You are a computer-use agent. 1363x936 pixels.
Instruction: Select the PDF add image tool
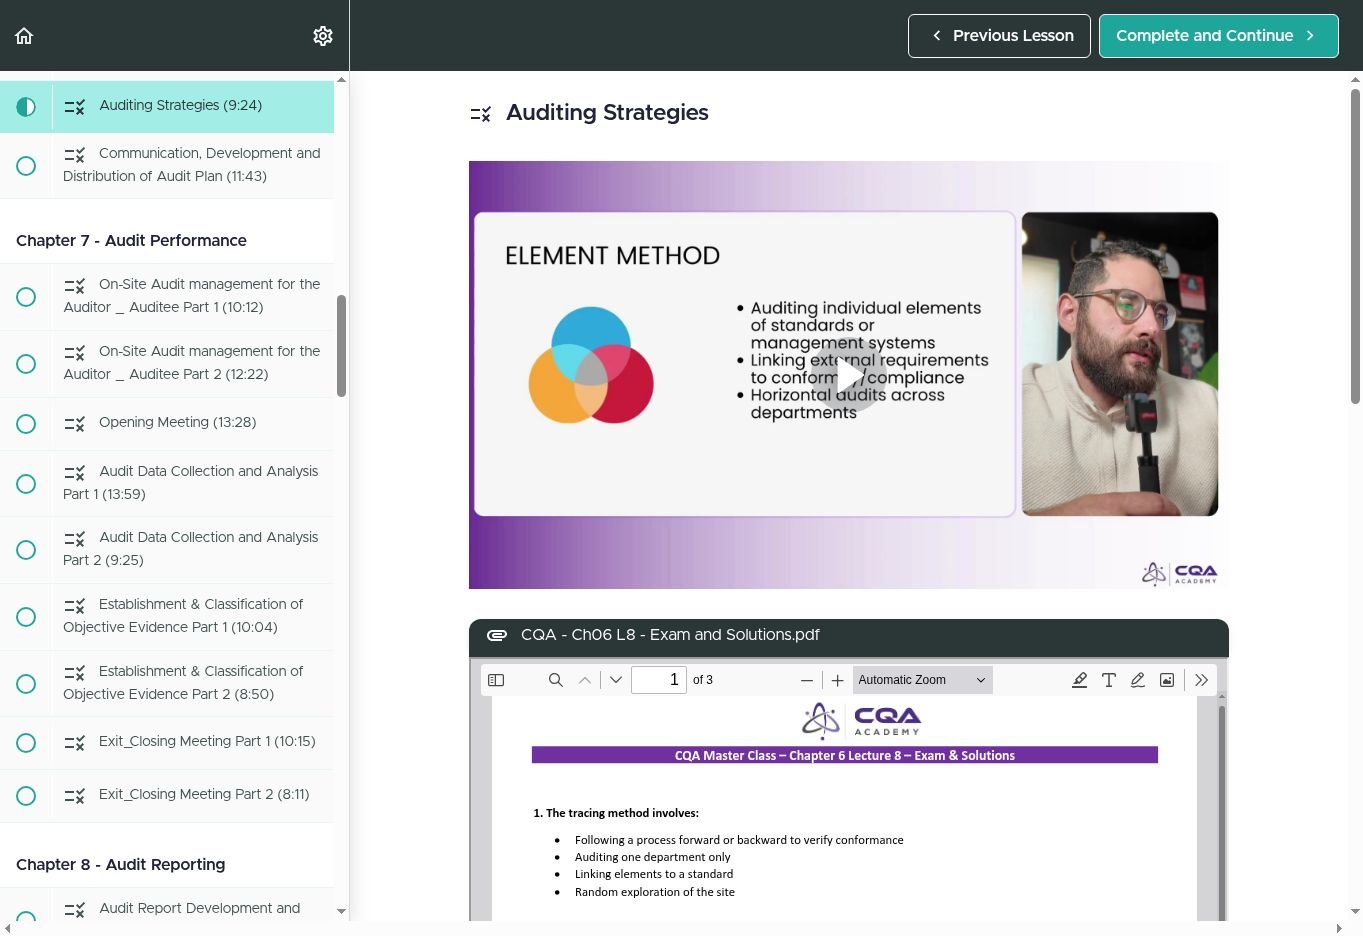(x=1166, y=680)
